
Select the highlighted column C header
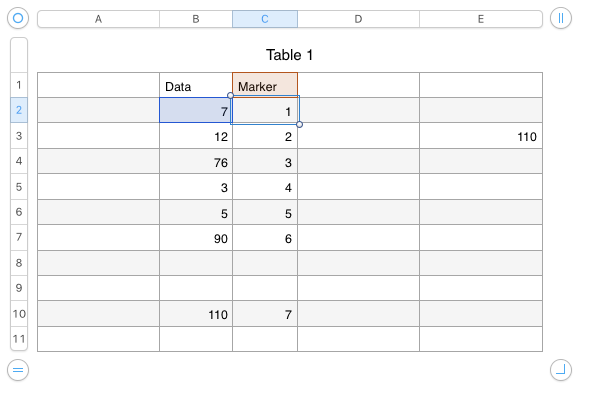pos(265,19)
